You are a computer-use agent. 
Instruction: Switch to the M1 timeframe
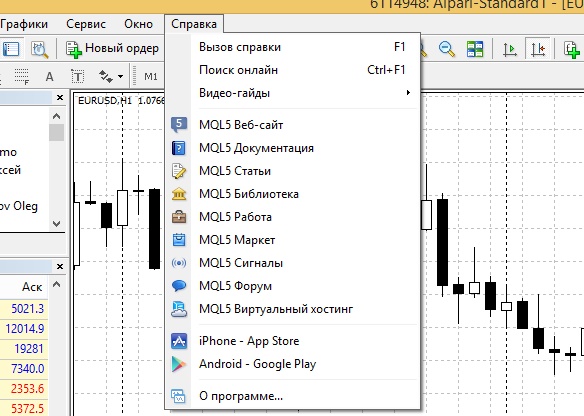point(150,77)
